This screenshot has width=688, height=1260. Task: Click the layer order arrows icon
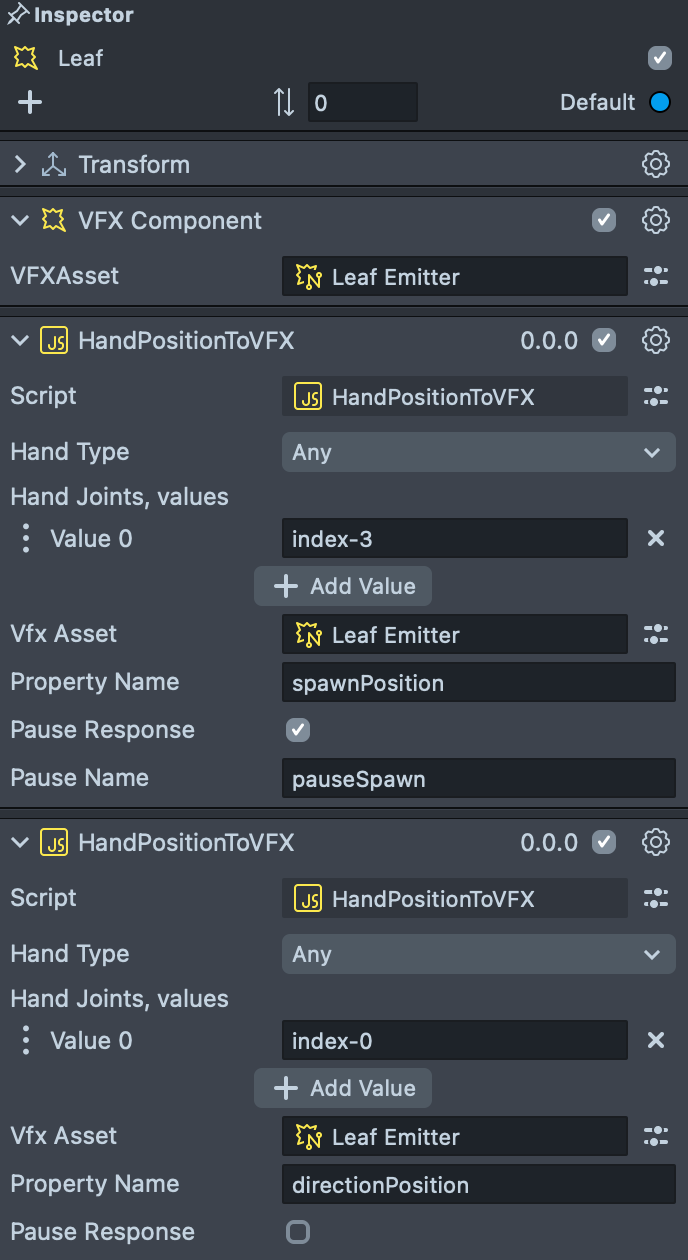[284, 102]
